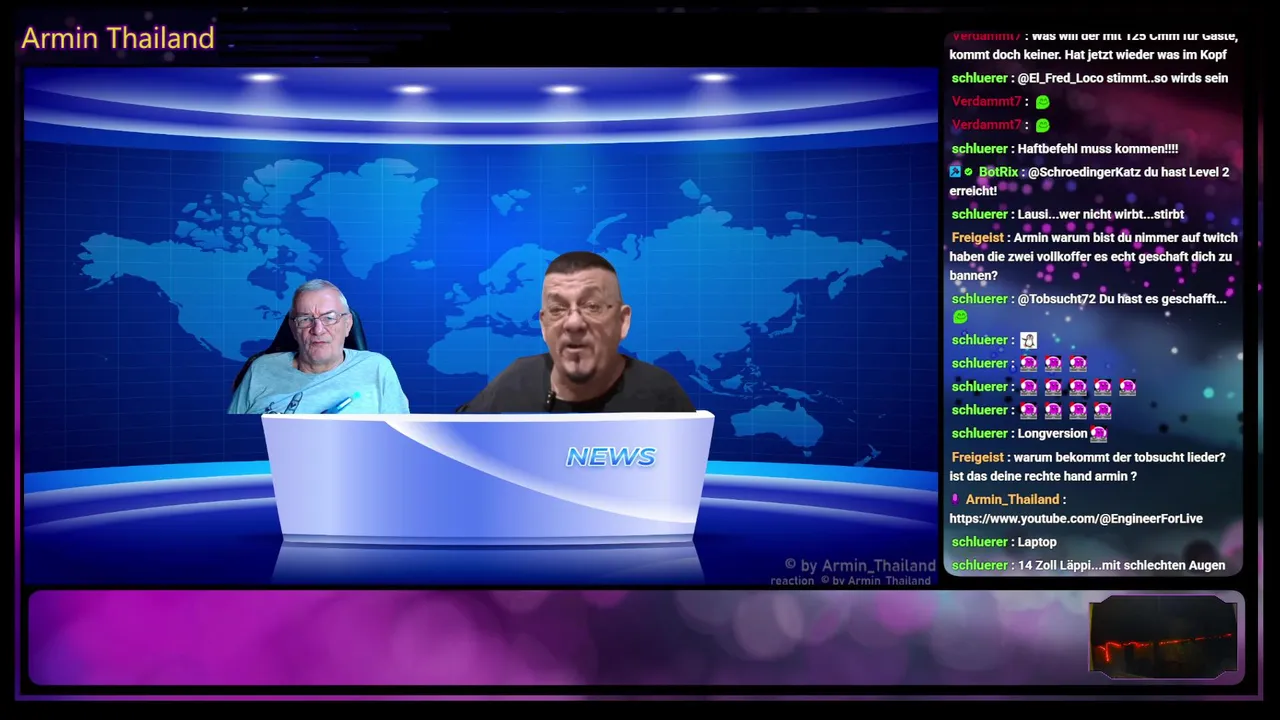Viewport: 1280px width, 720px height.
Task: Click the message 'Laptop' from schluerer
Action: pyautogui.click(x=1037, y=542)
